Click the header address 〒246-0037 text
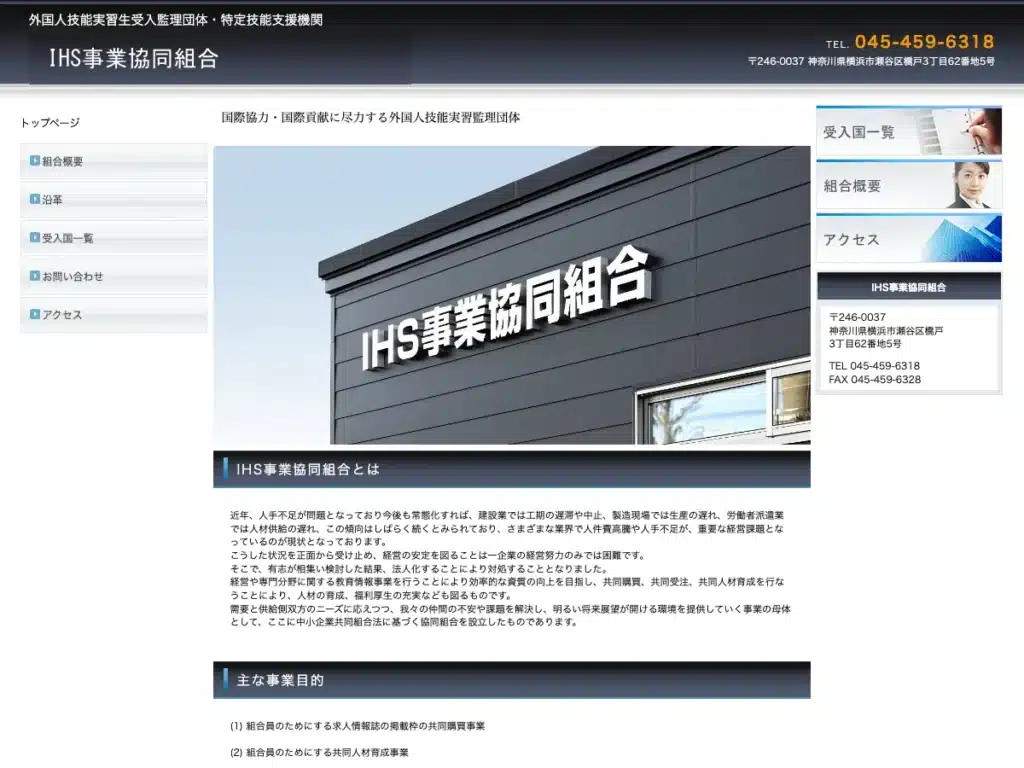1024x768 pixels. pos(871,61)
